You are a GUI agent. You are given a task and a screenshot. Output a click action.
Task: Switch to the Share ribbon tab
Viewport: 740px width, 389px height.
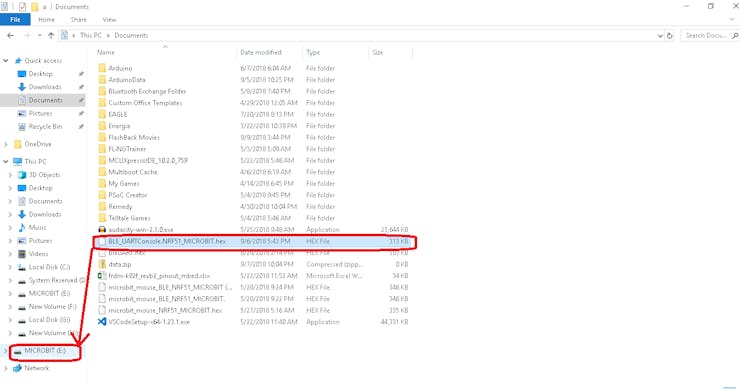point(78,19)
